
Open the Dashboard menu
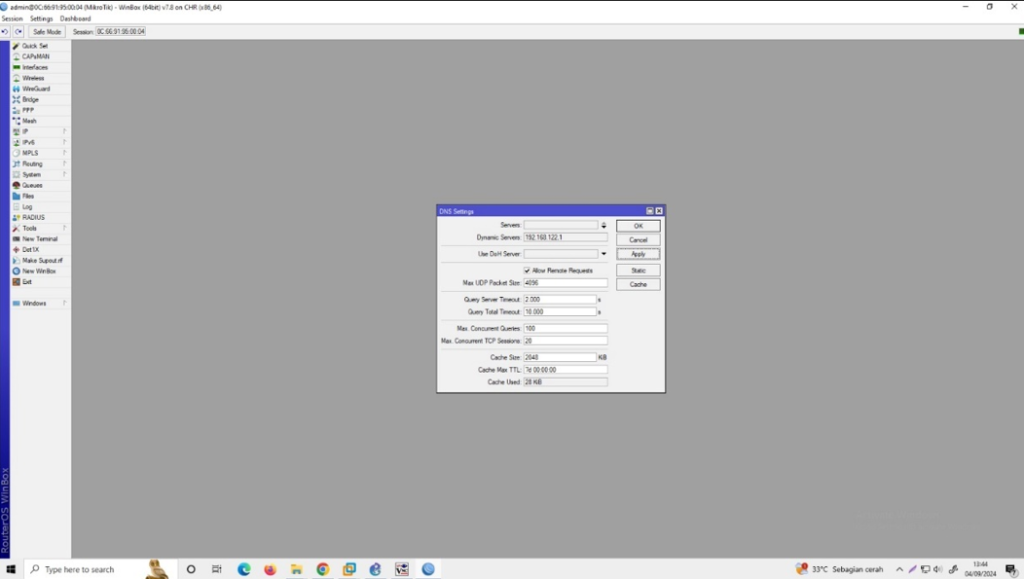[75, 19]
